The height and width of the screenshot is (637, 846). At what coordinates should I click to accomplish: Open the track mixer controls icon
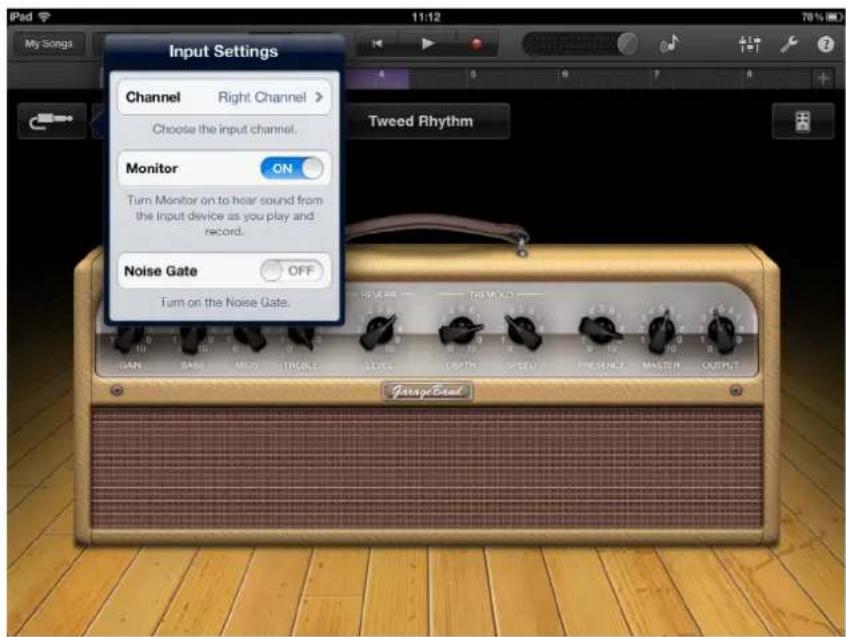[749, 44]
